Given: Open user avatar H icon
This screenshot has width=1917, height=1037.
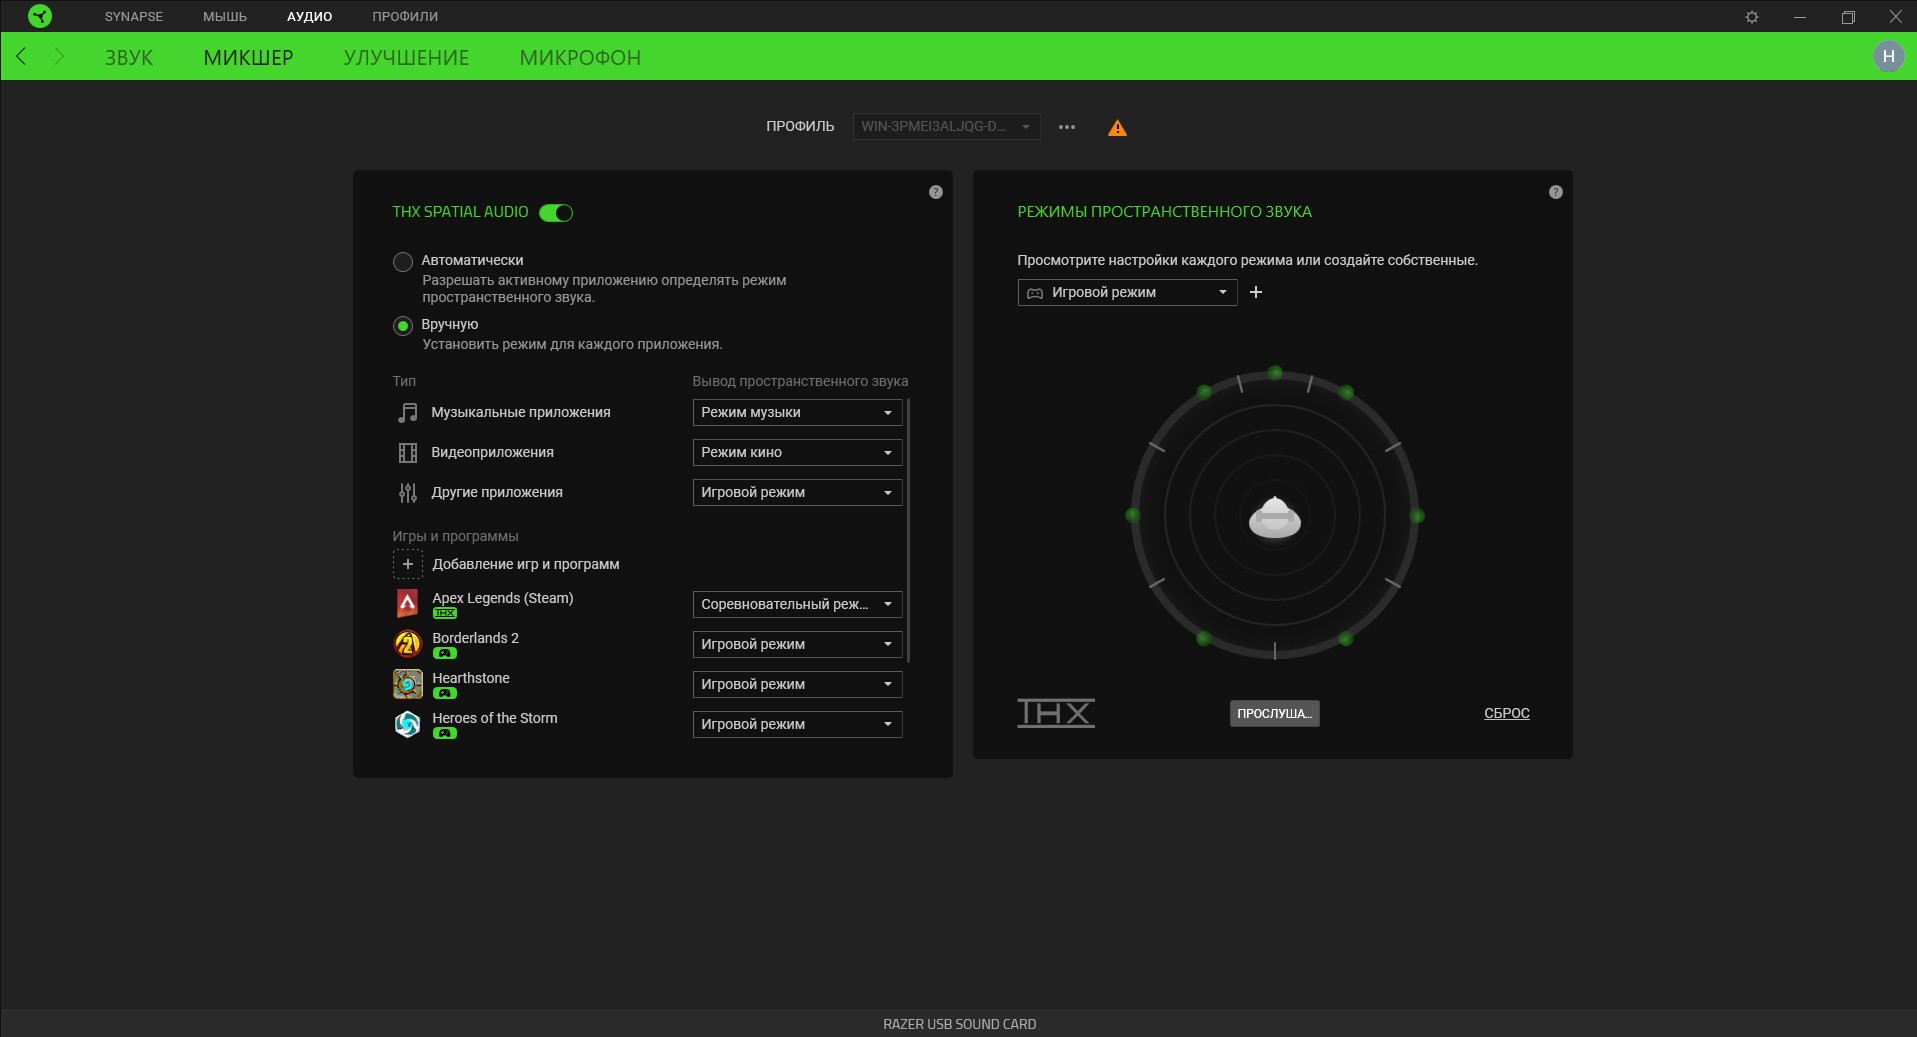Looking at the screenshot, I should click(1888, 57).
